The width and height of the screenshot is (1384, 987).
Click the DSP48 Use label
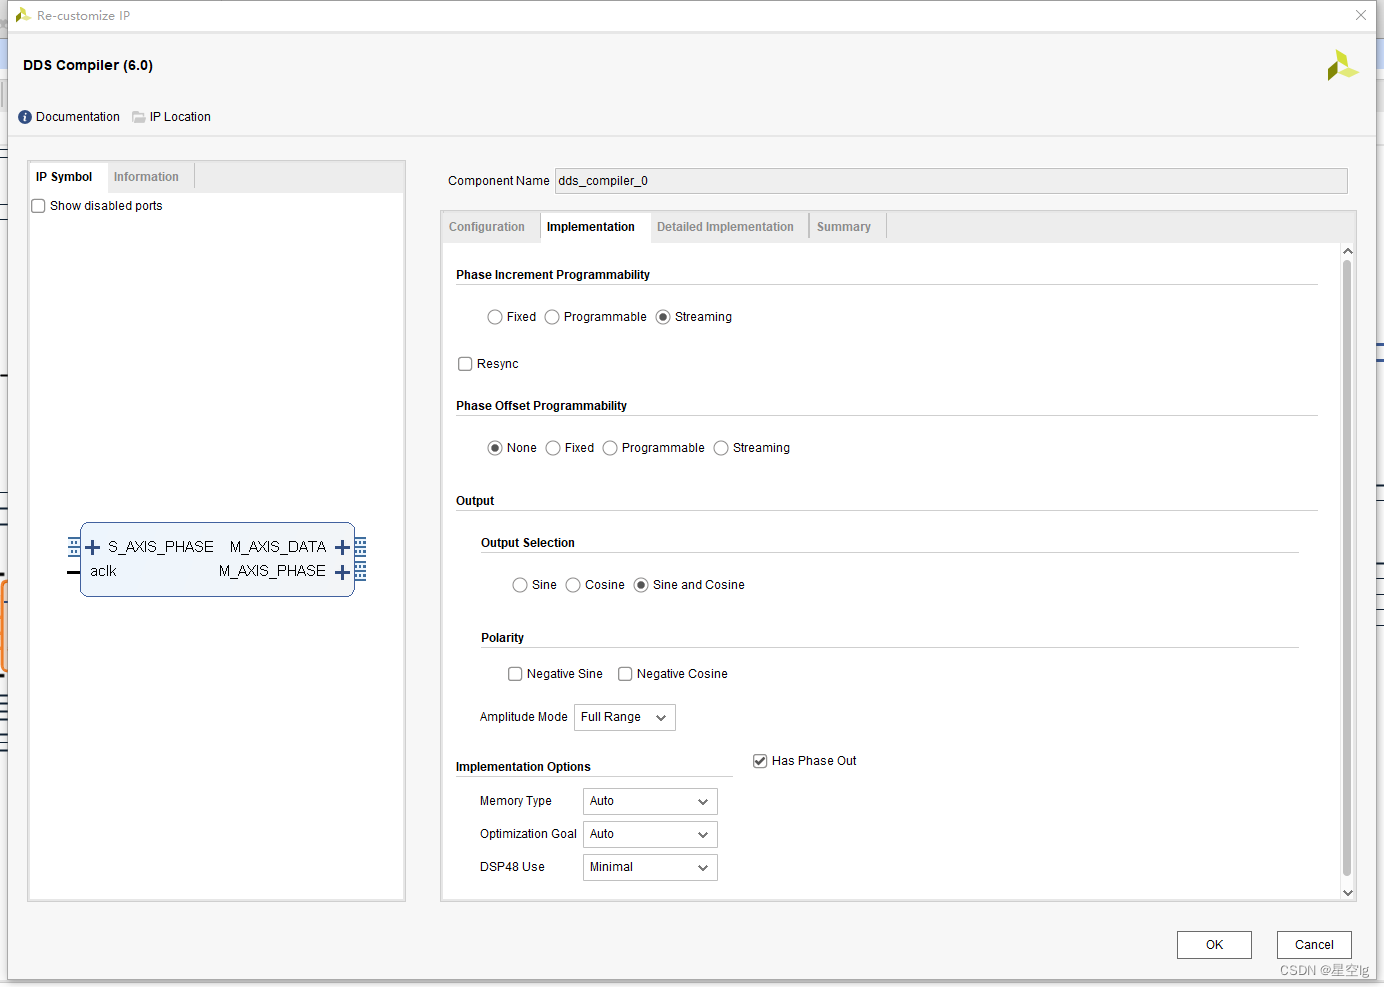click(512, 867)
